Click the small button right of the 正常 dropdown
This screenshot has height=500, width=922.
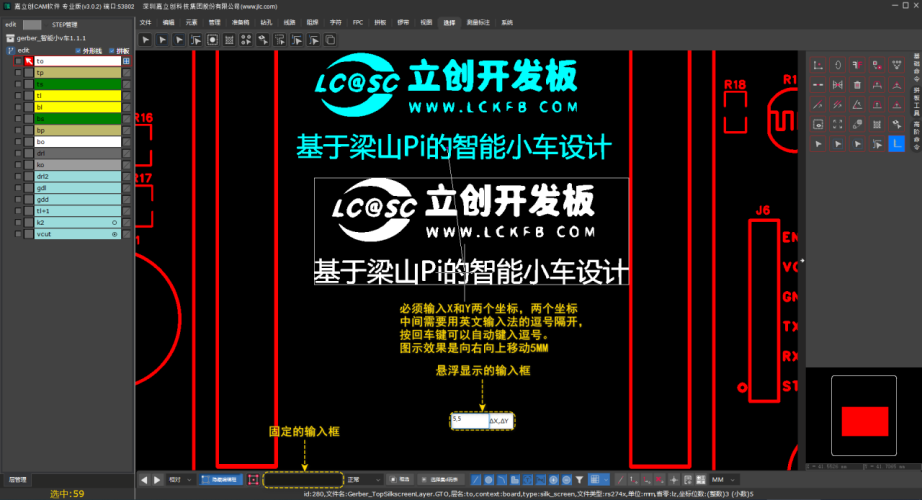point(400,479)
